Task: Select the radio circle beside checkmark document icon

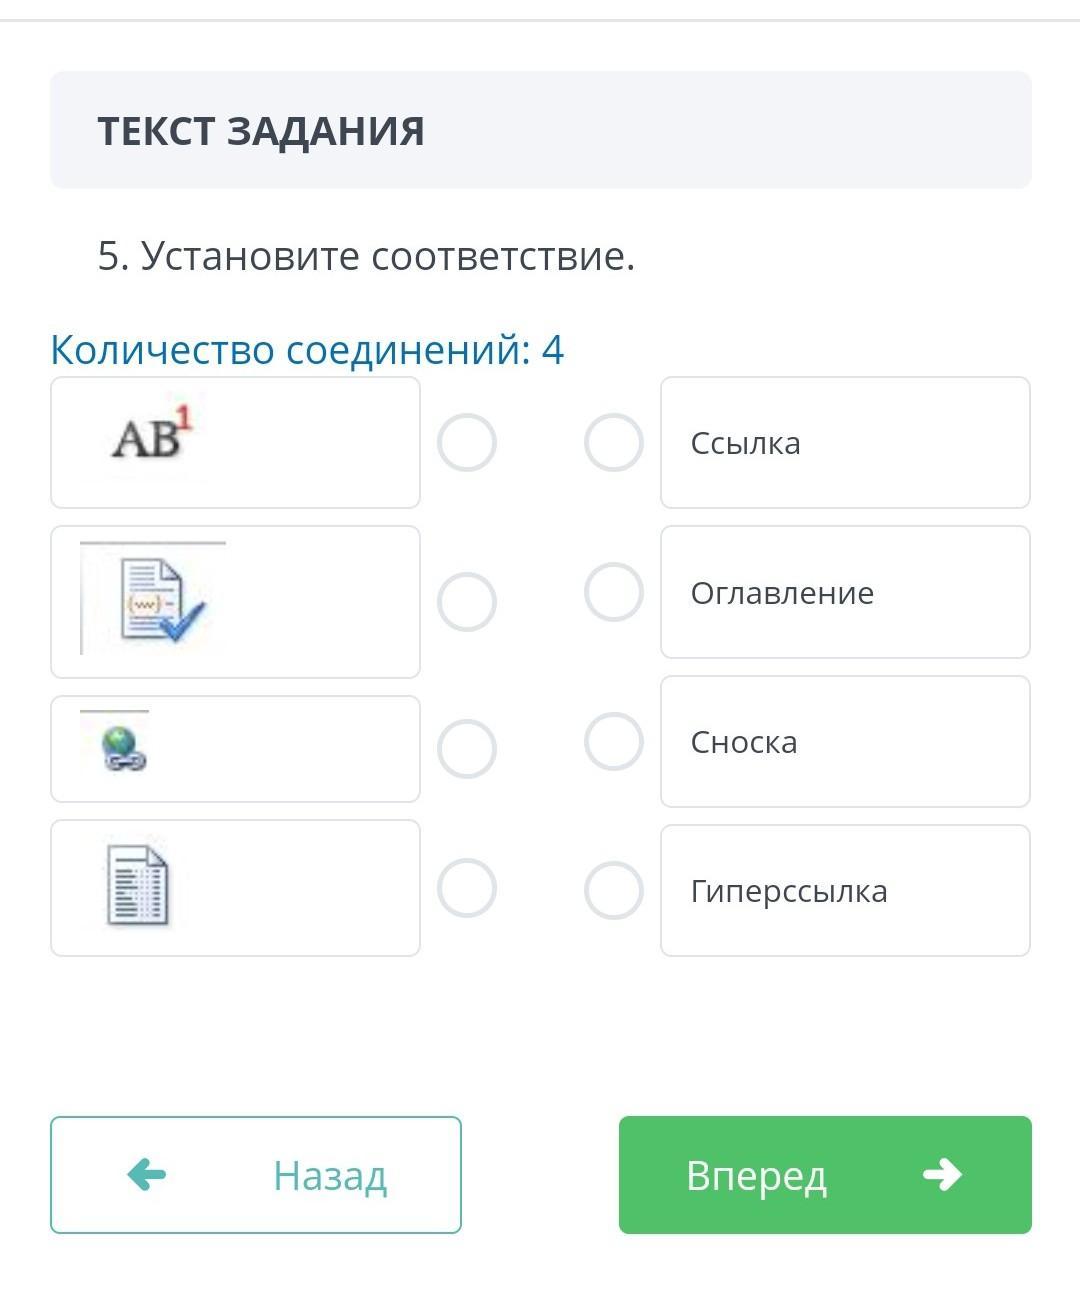Action: pyautogui.click(x=467, y=602)
